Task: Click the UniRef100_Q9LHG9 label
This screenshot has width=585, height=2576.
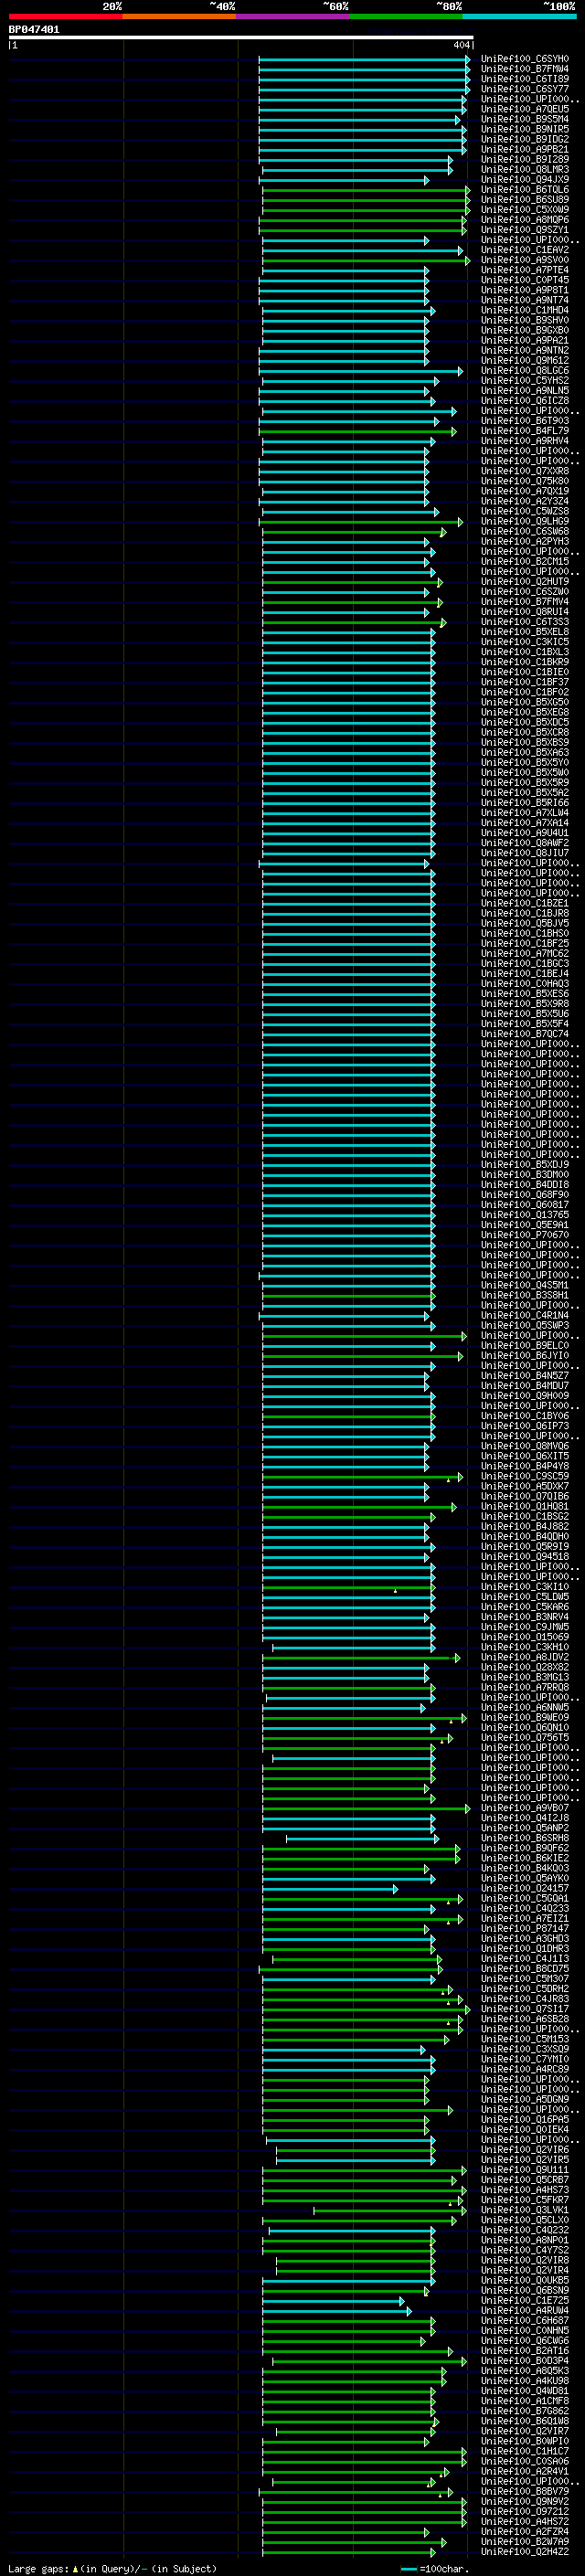Action: [525, 521]
